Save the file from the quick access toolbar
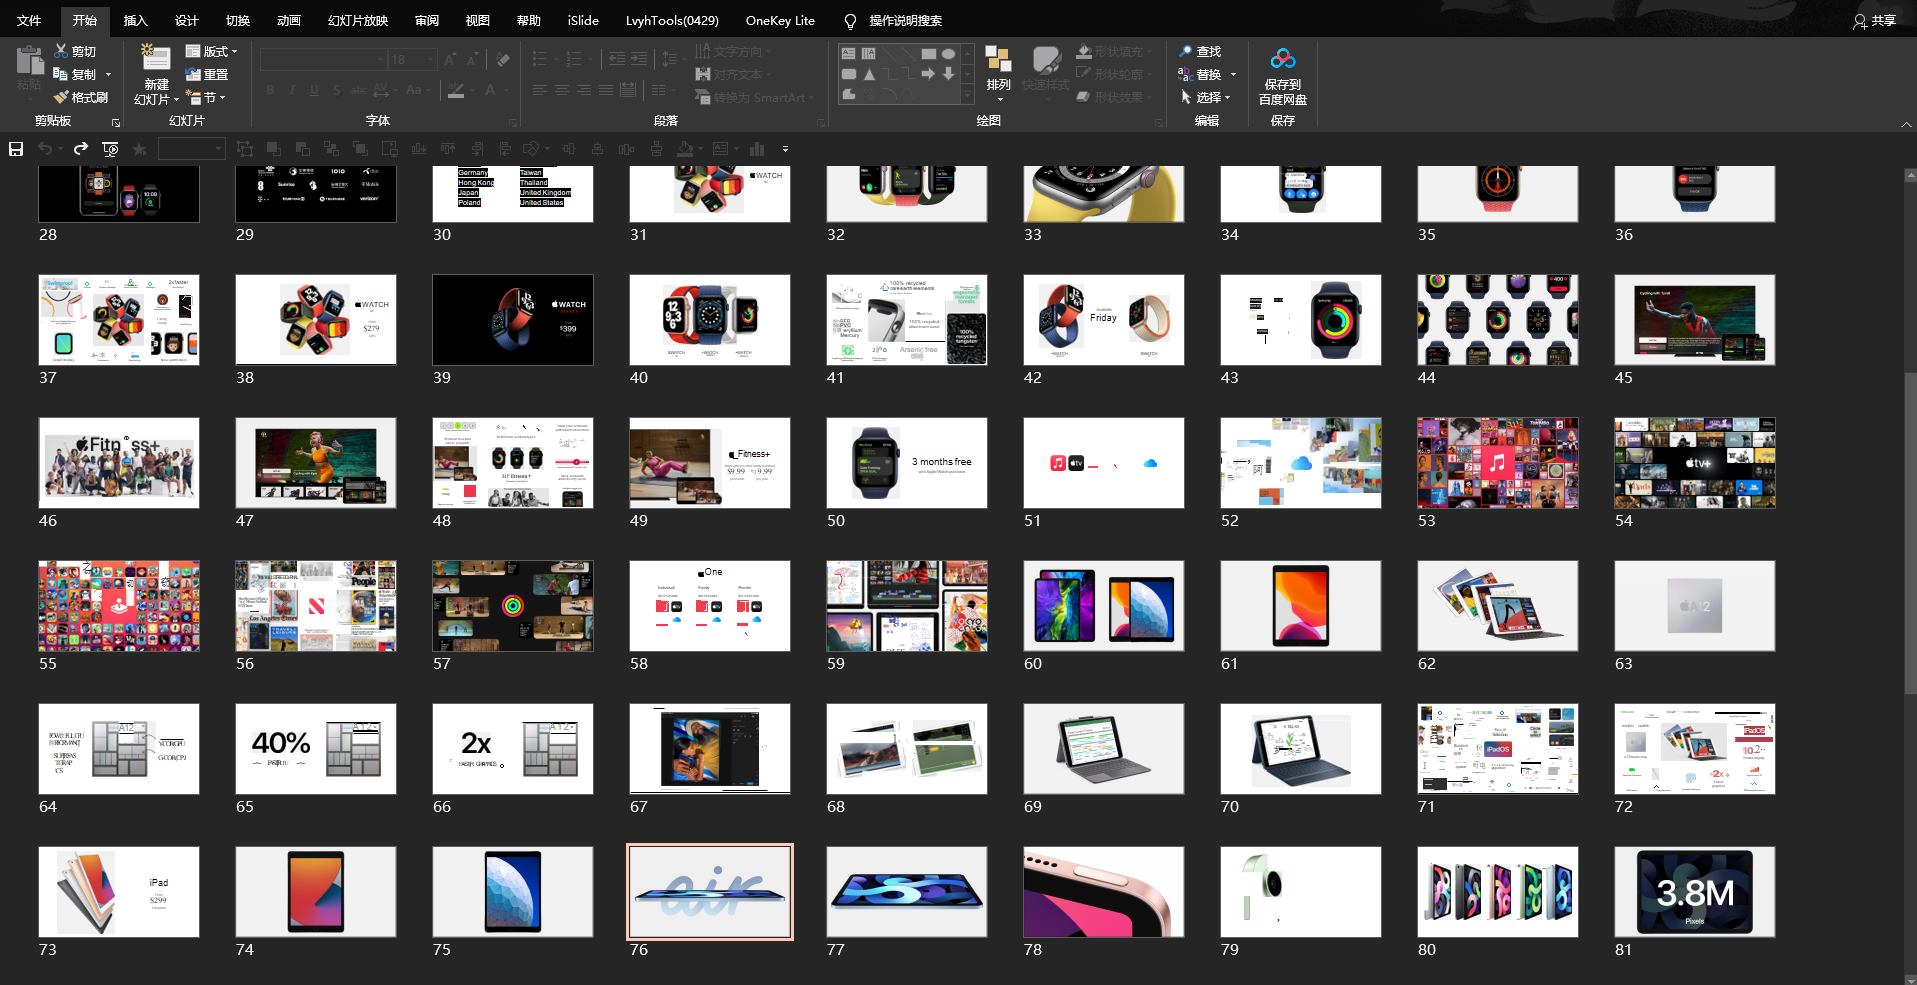The width and height of the screenshot is (1917, 985). tap(16, 149)
